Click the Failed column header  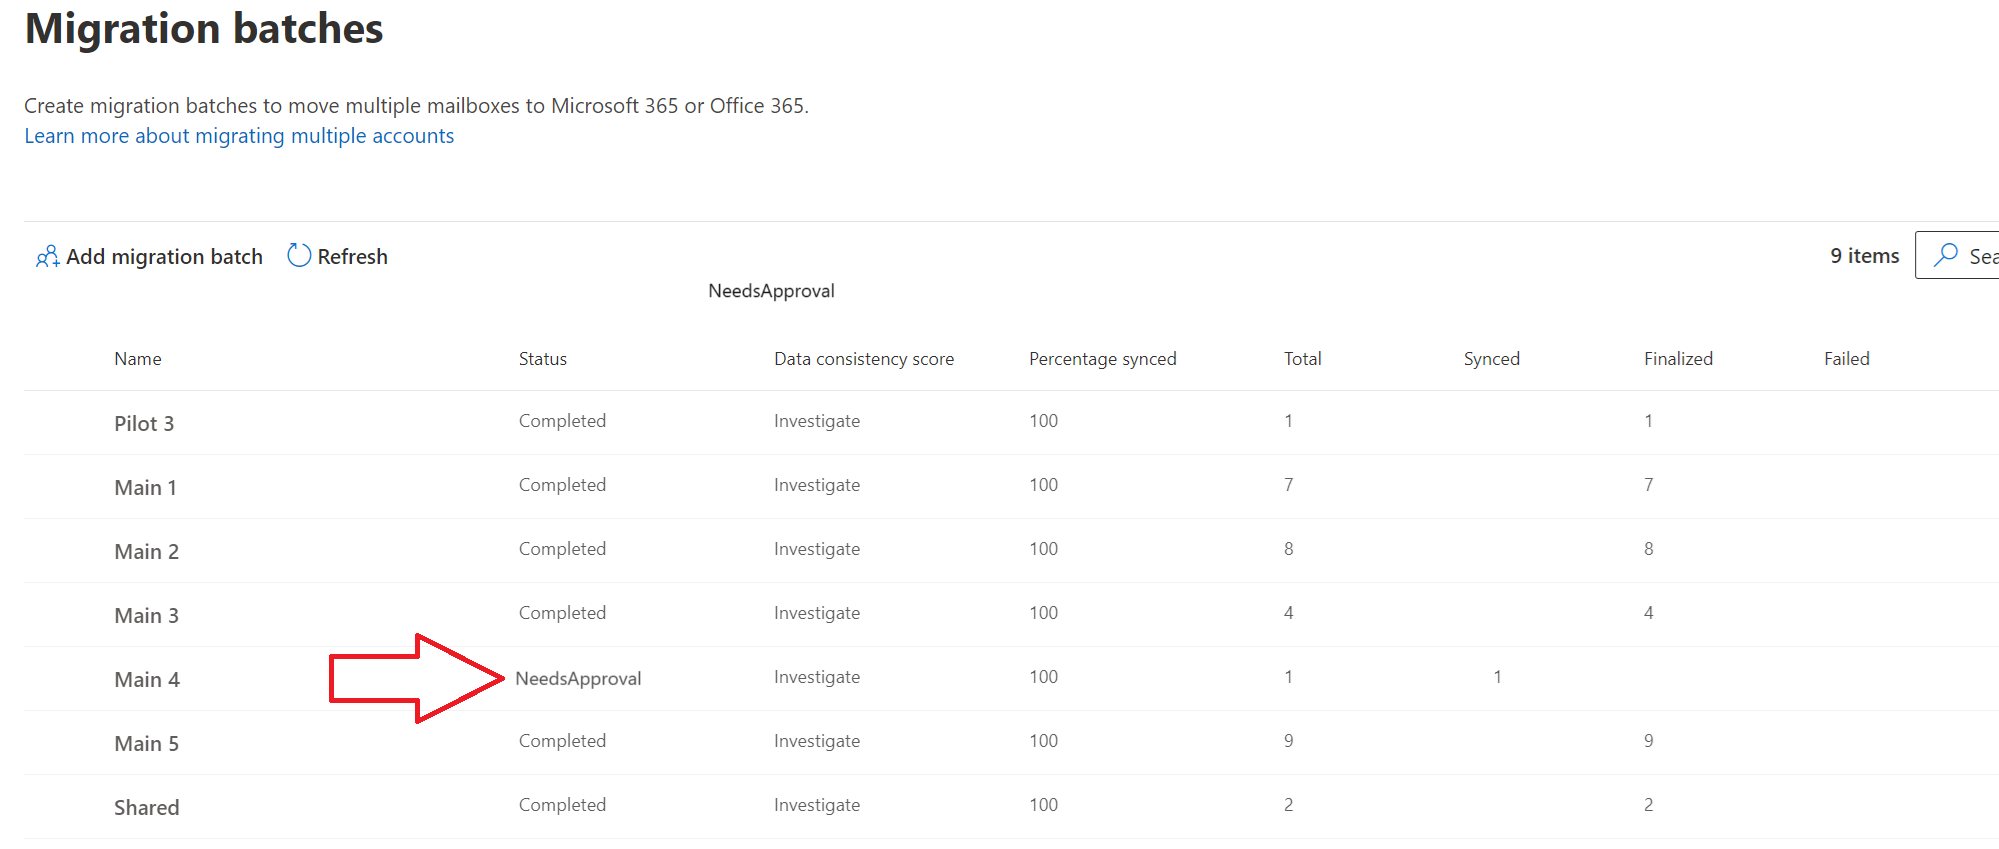point(1846,359)
